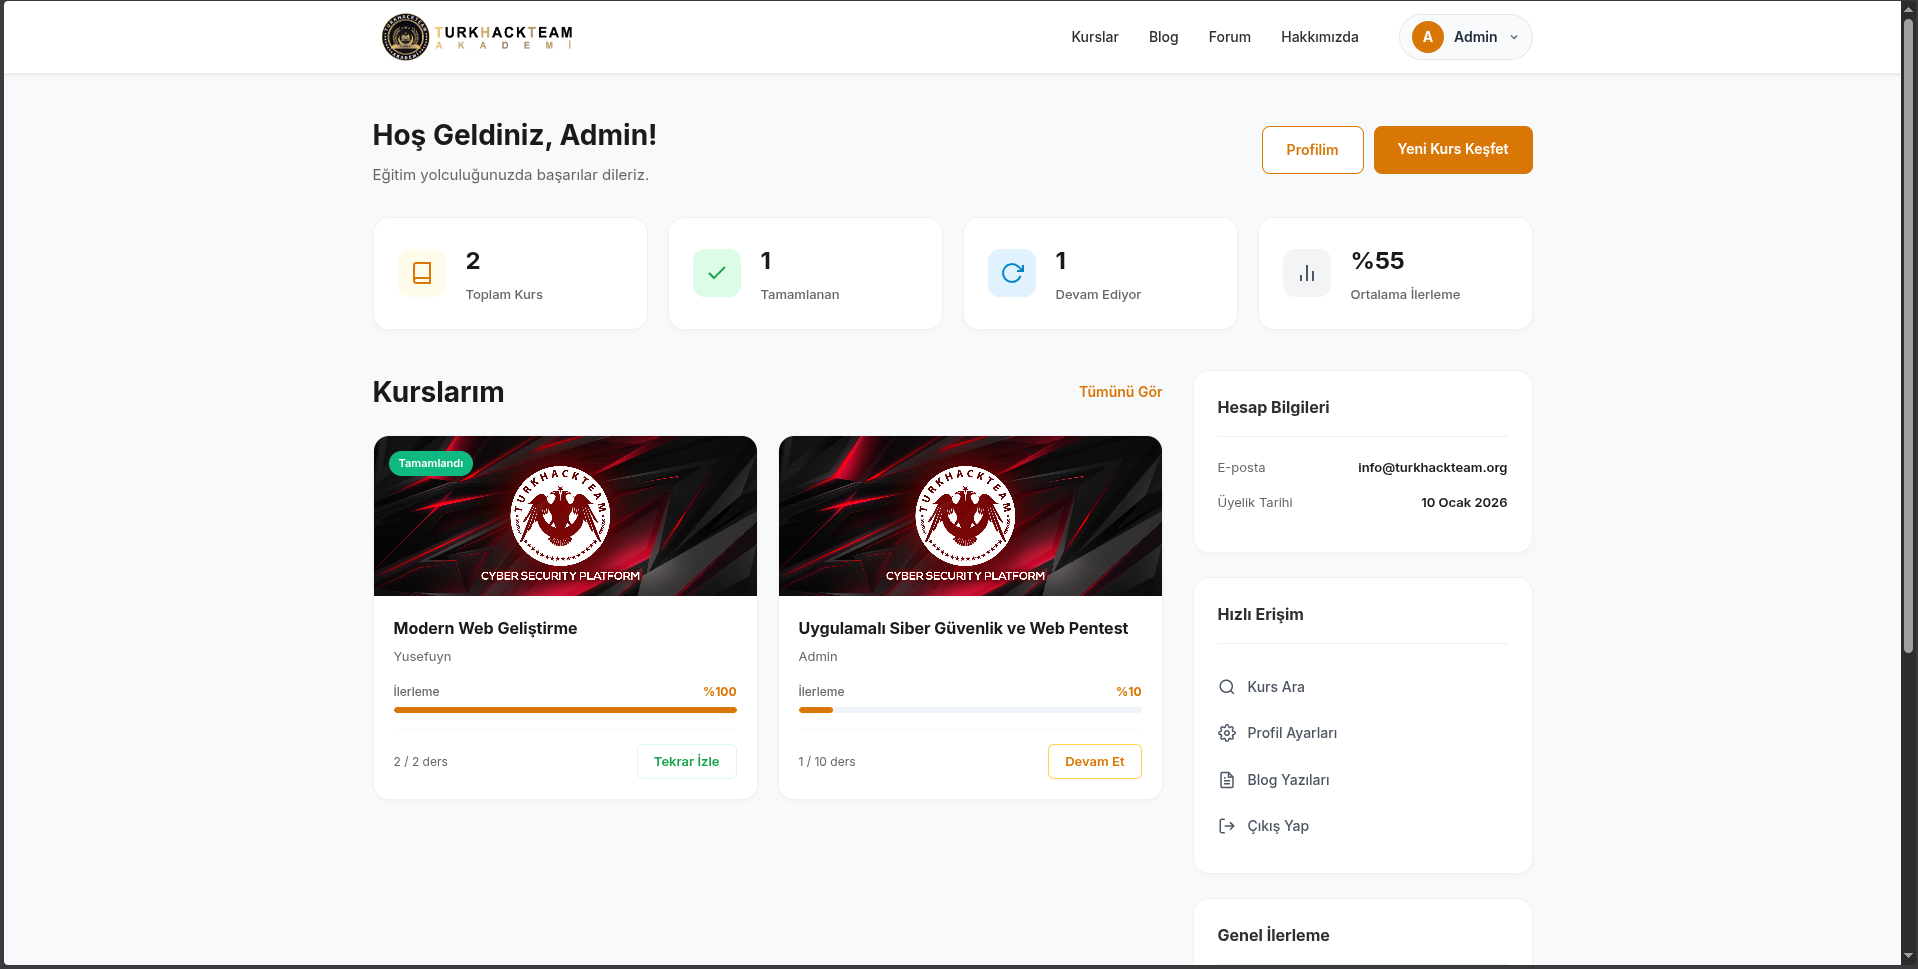Click the gear icon beside Profil Ayarları
Image resolution: width=1918 pixels, height=969 pixels.
point(1227,733)
